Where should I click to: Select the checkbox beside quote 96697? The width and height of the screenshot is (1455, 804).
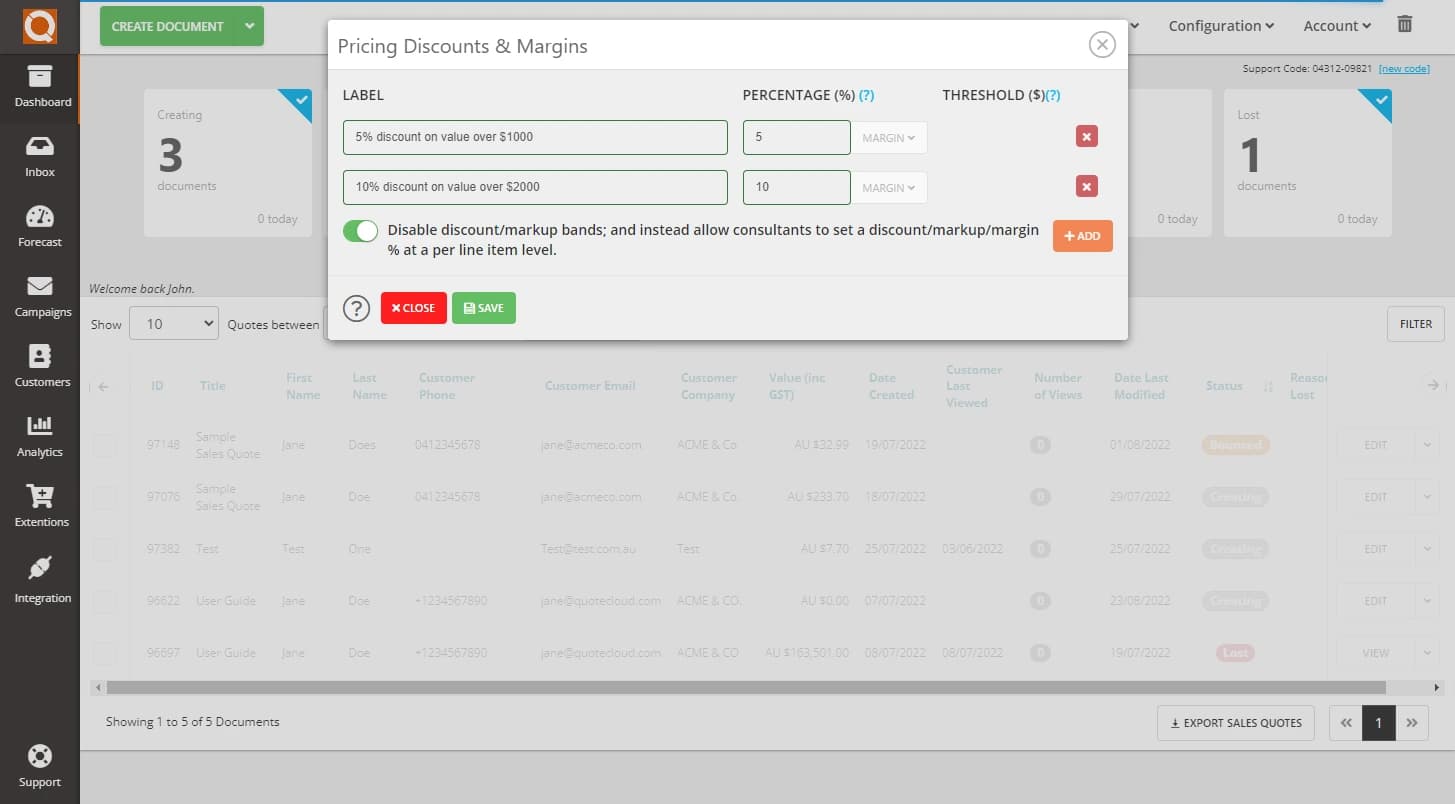pyautogui.click(x=105, y=652)
